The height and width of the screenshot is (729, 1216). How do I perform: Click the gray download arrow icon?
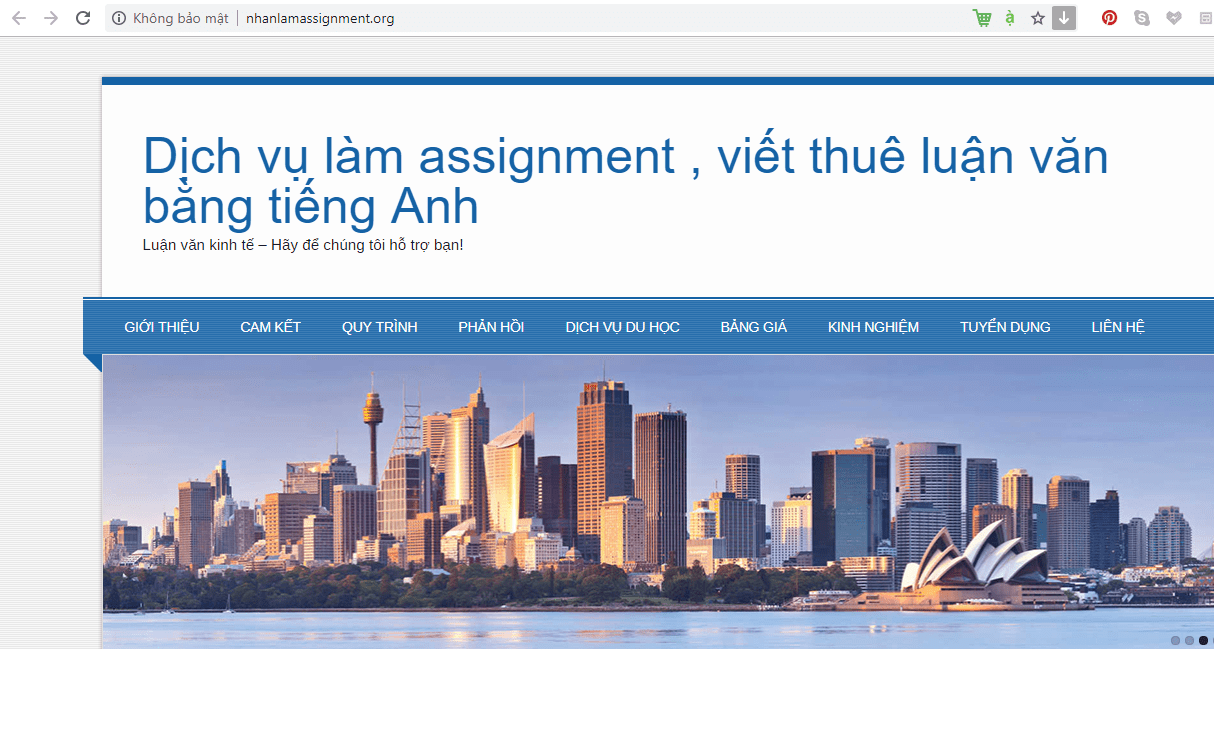[x=1064, y=18]
